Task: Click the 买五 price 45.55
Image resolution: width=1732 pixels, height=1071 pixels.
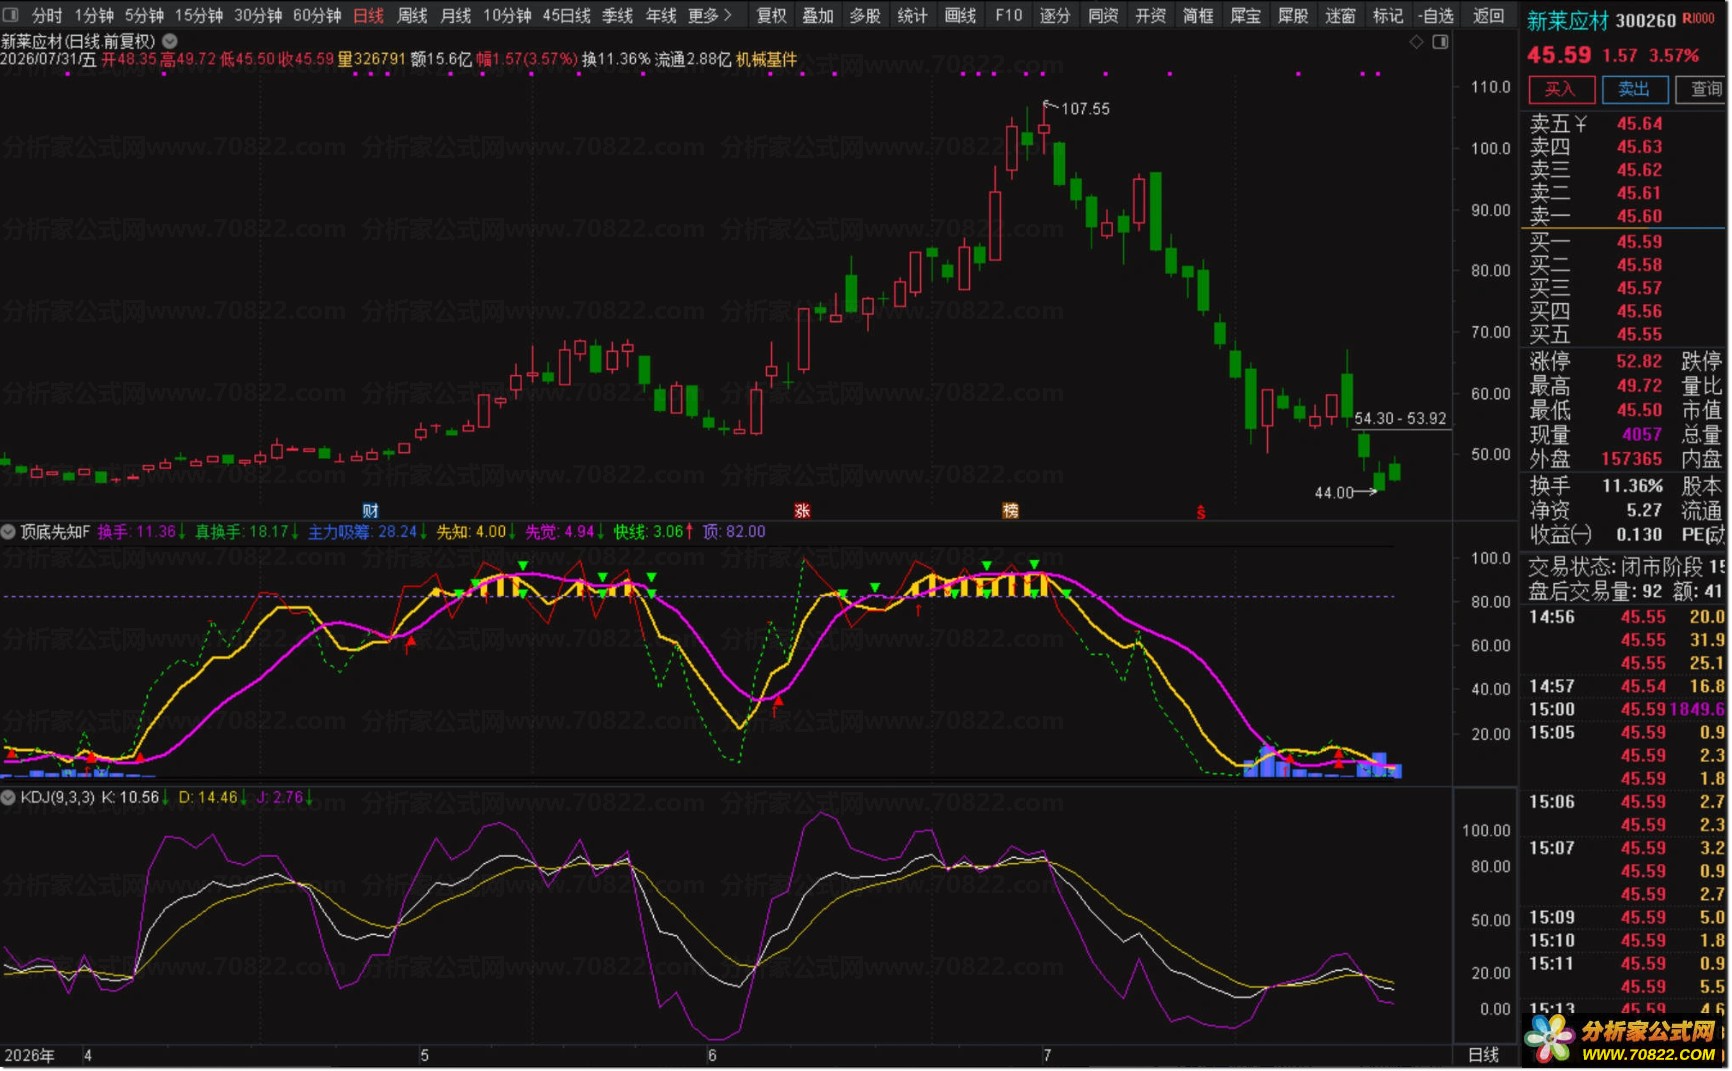Action: [1639, 335]
